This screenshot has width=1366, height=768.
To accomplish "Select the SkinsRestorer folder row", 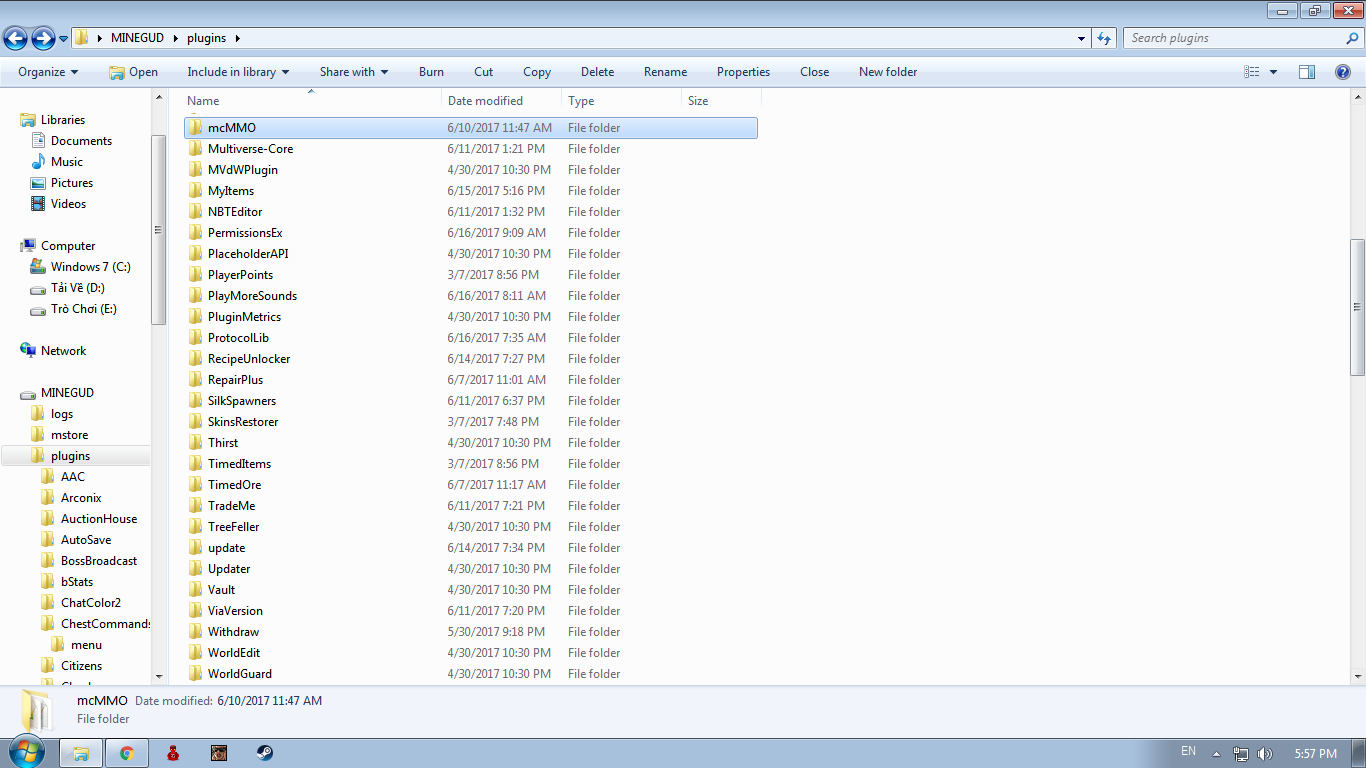I will pyautogui.click(x=470, y=422).
